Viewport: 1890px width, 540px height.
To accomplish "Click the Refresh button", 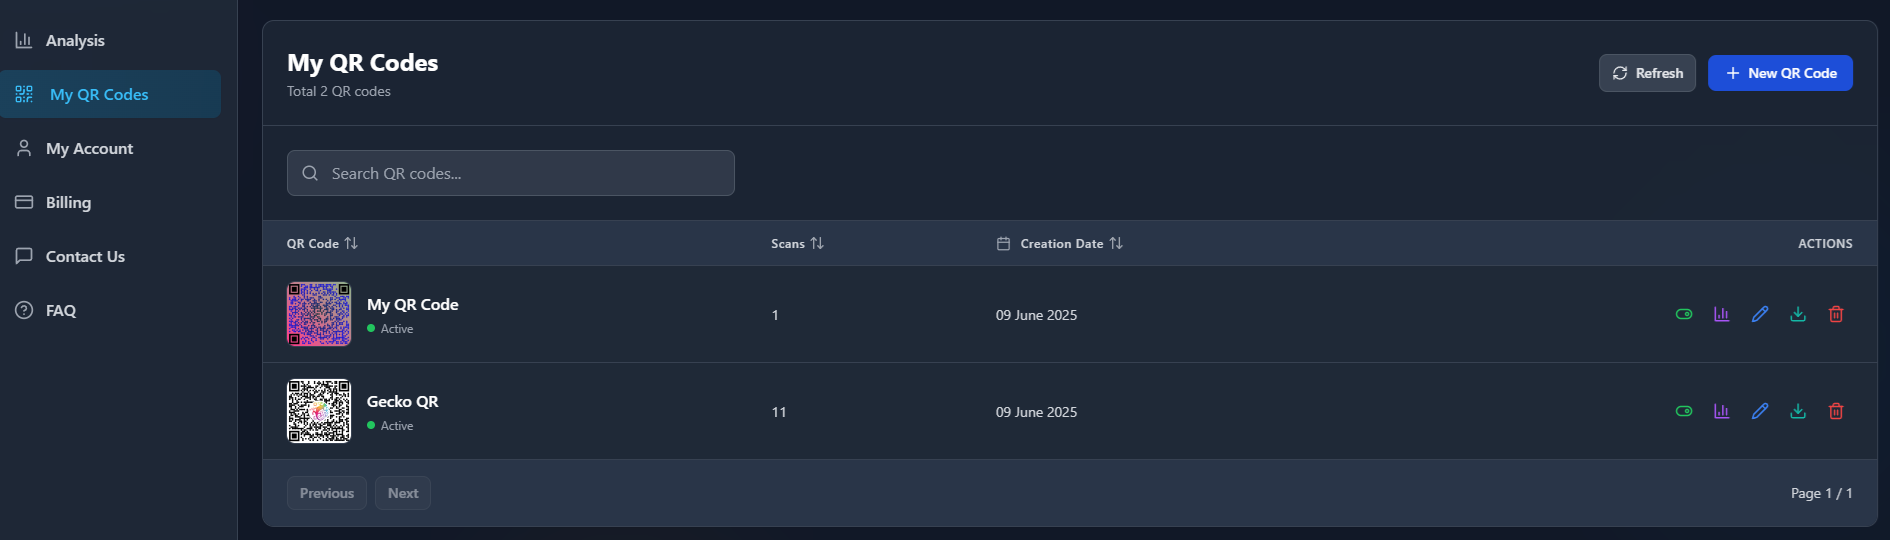I will [x=1647, y=73].
